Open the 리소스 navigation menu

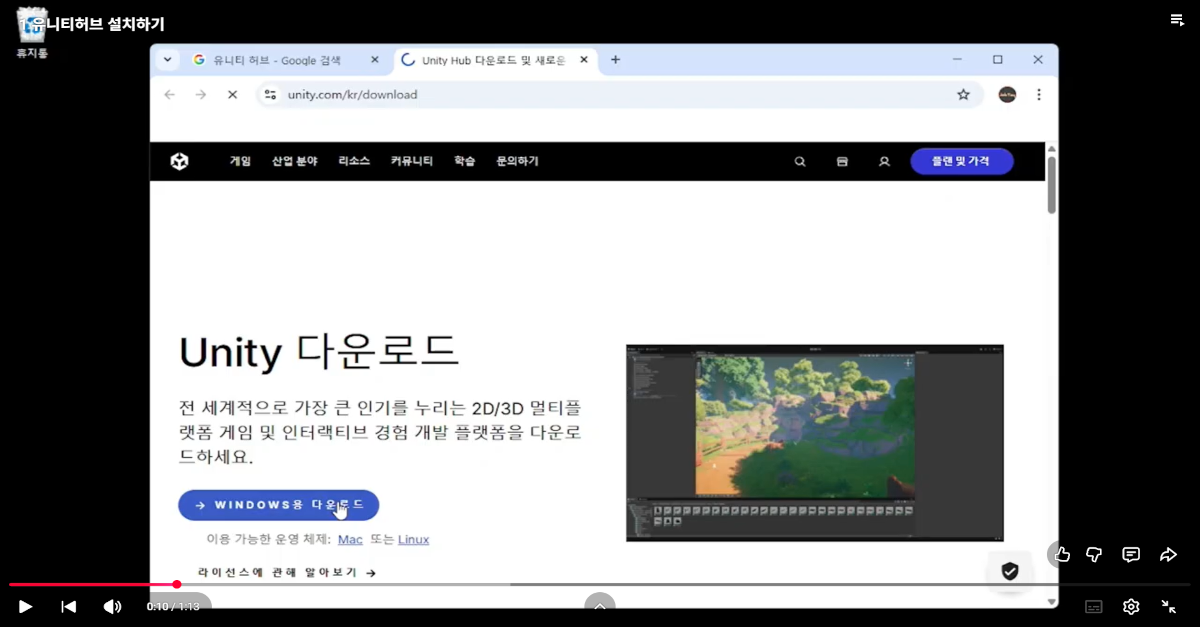(x=354, y=161)
